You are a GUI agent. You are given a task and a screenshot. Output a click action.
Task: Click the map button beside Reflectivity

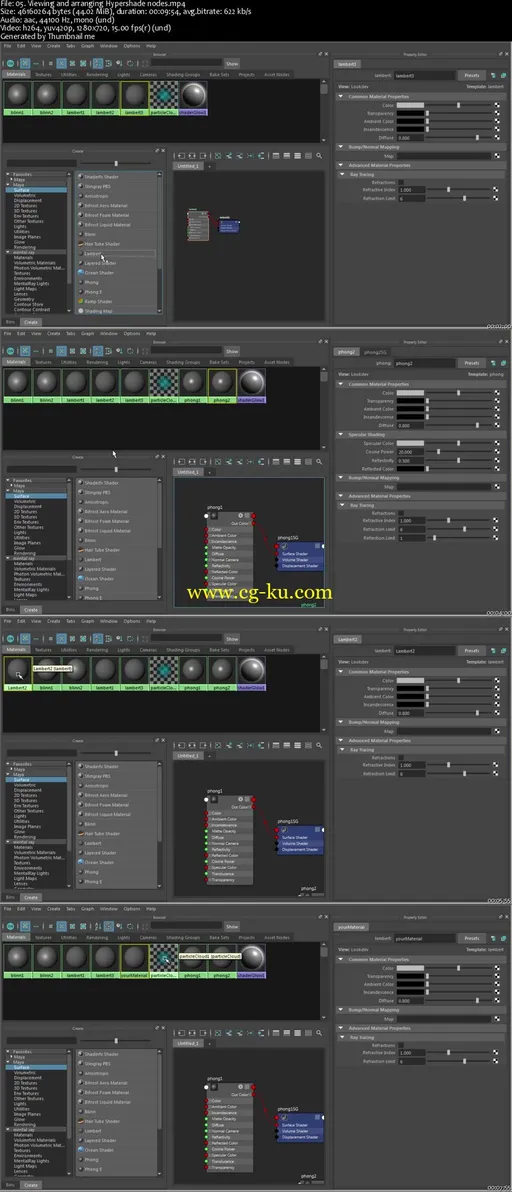click(x=496, y=460)
